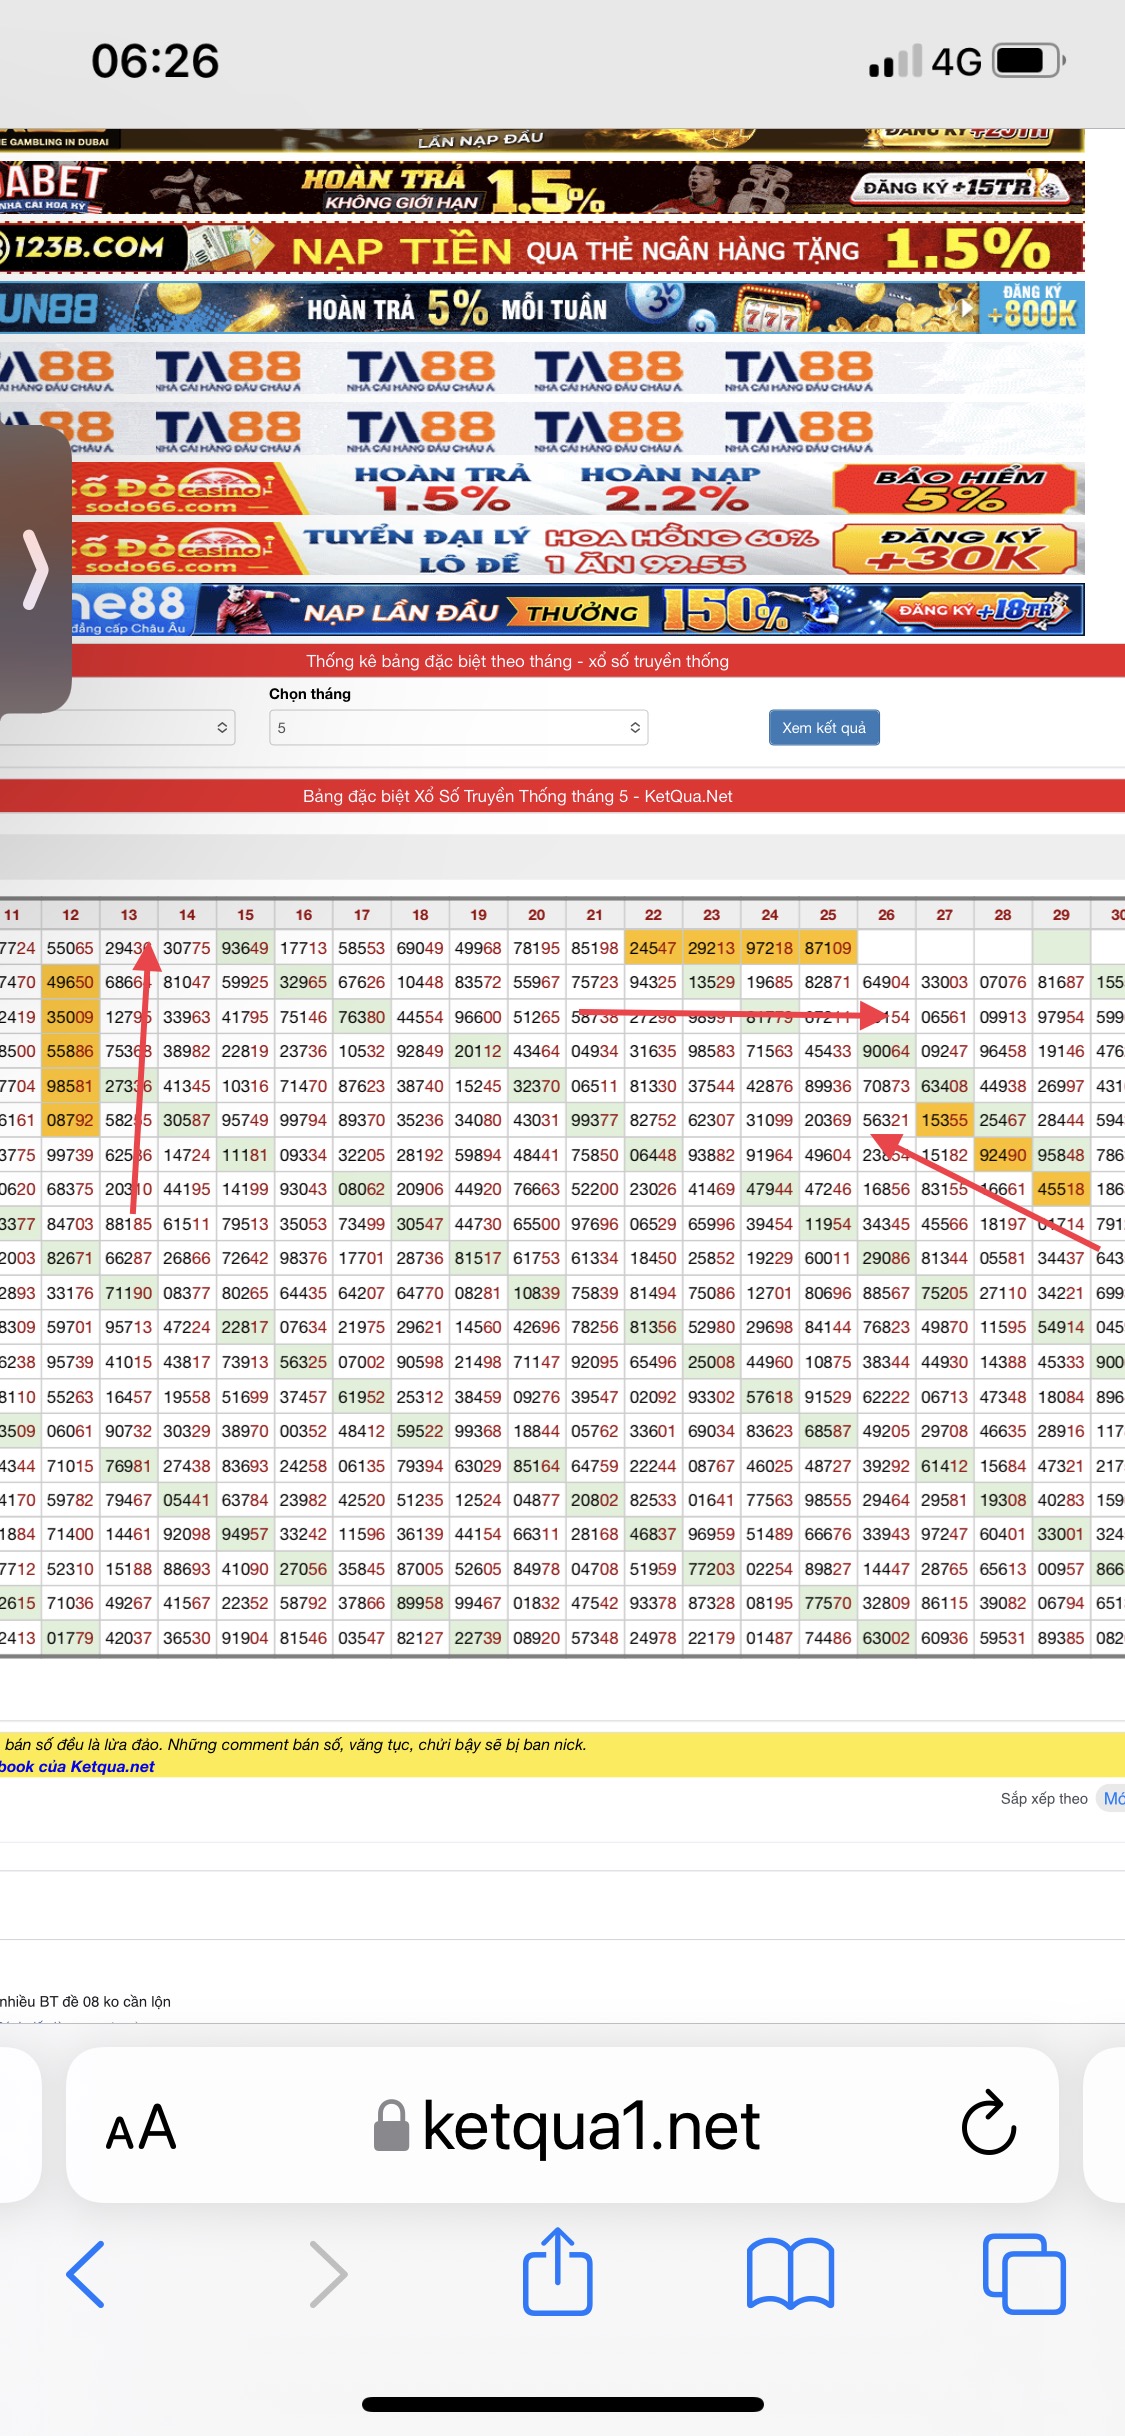This screenshot has width=1125, height=2436.
Task: Tap the 06:26 status bar clock
Action: (x=155, y=61)
